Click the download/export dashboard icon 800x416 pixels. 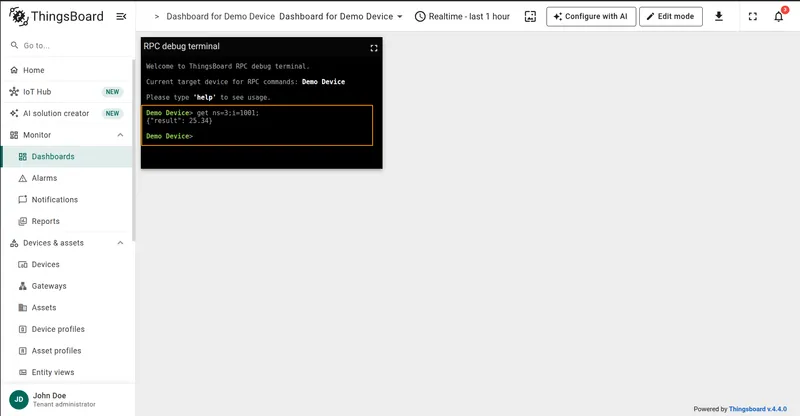(x=718, y=16)
